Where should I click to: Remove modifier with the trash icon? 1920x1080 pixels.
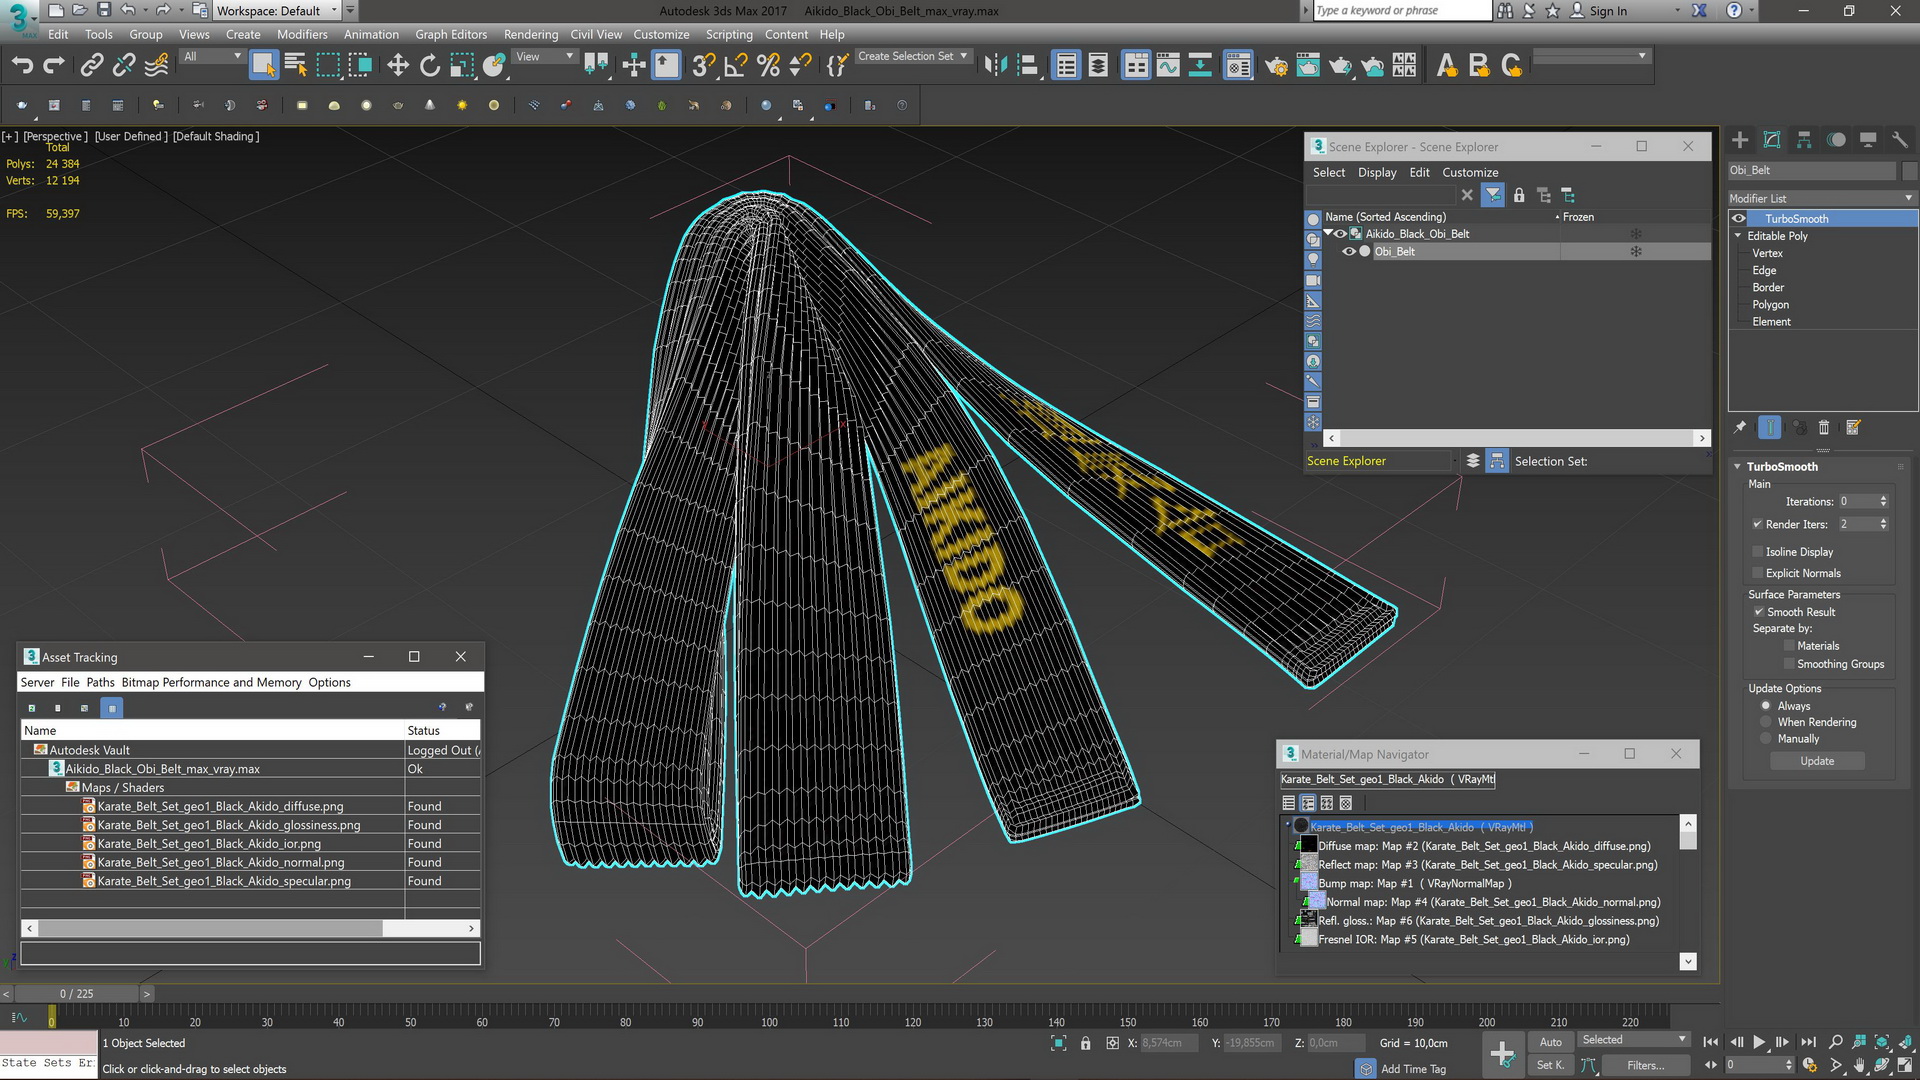[1824, 427]
